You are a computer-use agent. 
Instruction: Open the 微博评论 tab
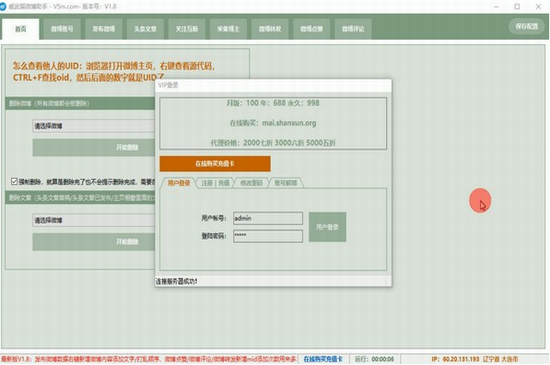[x=353, y=29]
